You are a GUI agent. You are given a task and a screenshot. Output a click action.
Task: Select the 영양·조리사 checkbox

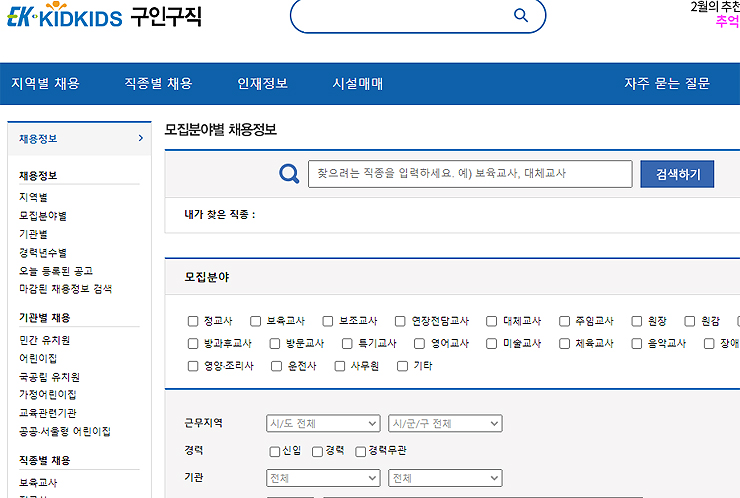click(x=193, y=366)
